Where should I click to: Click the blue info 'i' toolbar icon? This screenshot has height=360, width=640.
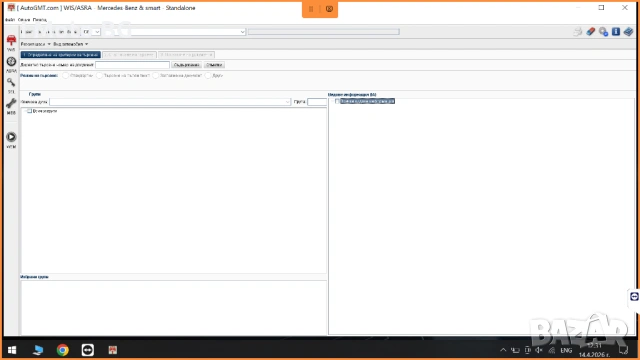[x=616, y=32]
